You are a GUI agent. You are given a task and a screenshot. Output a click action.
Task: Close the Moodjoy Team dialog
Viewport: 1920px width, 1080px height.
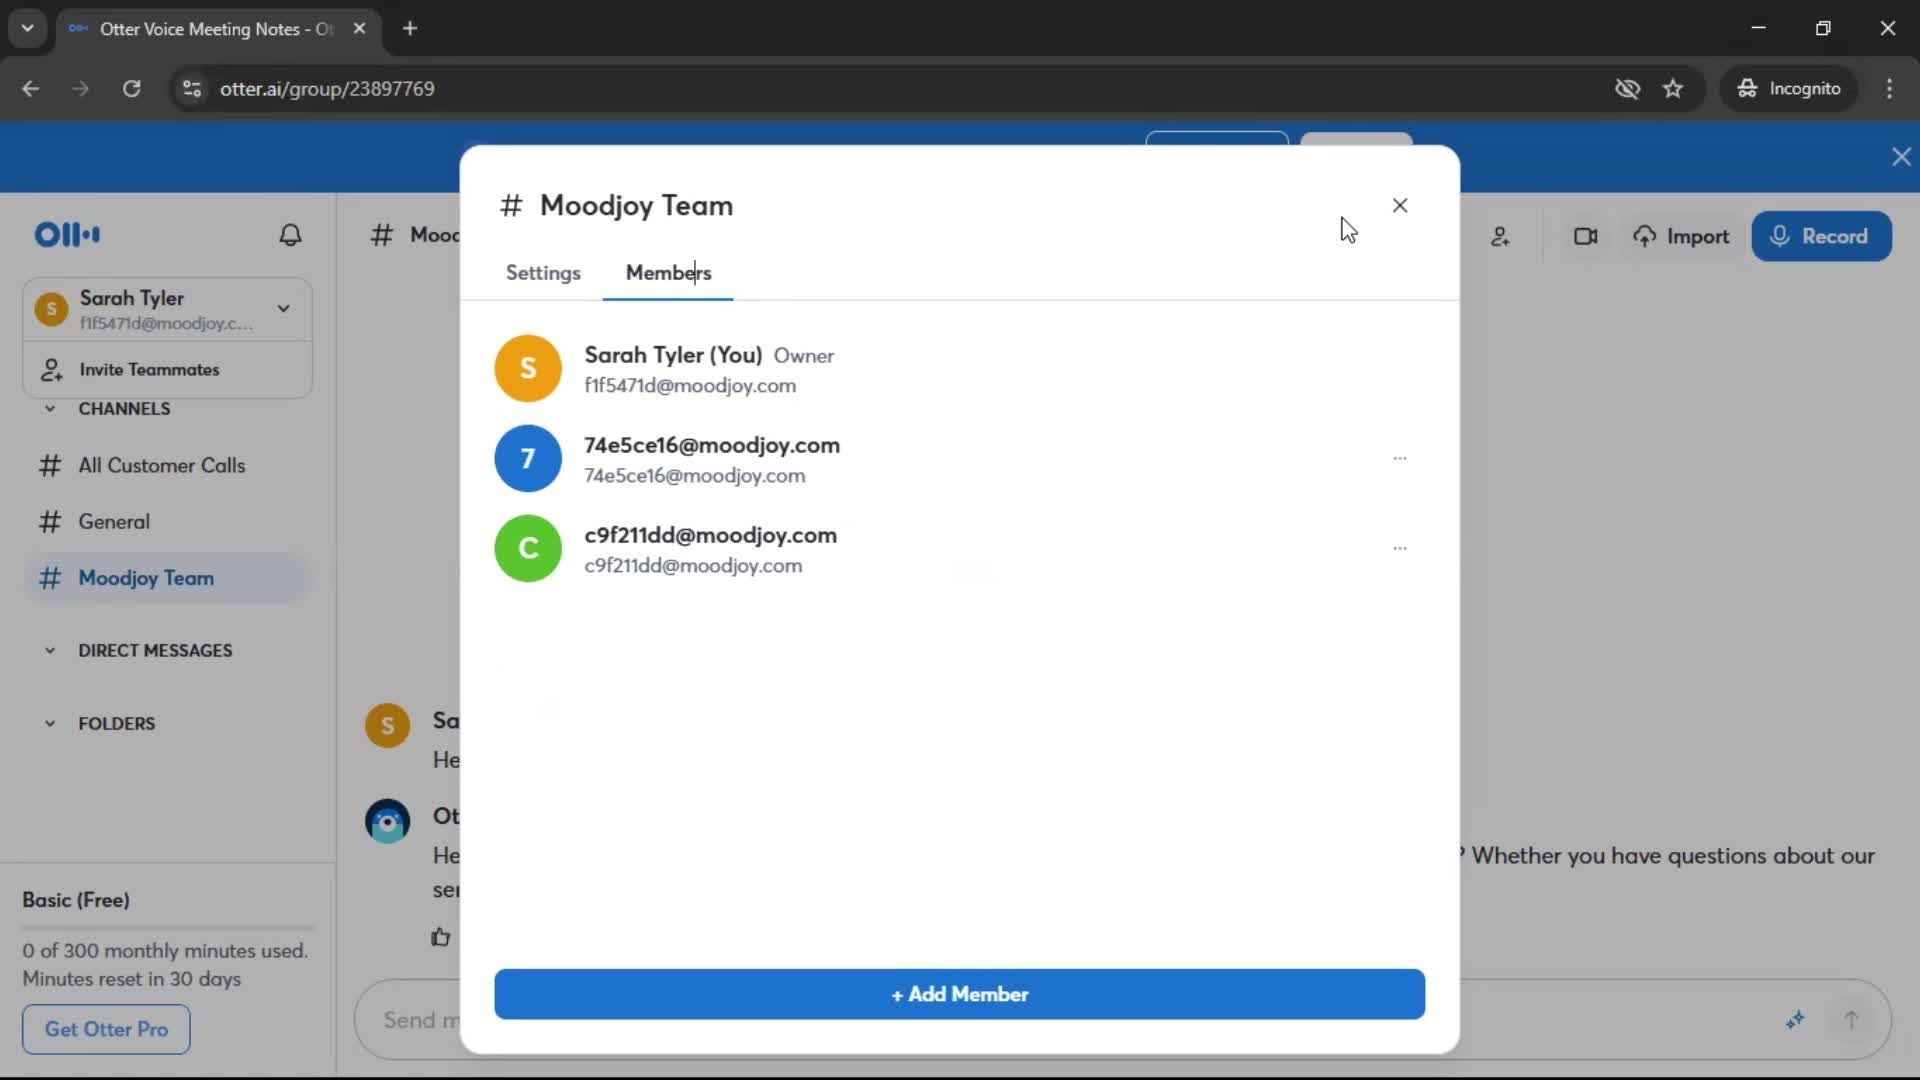click(x=1400, y=205)
